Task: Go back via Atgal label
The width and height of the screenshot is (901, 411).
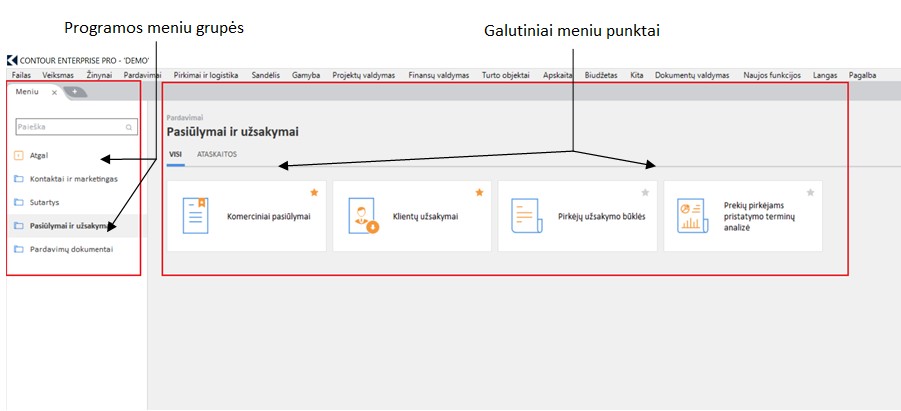Action: 39,155
